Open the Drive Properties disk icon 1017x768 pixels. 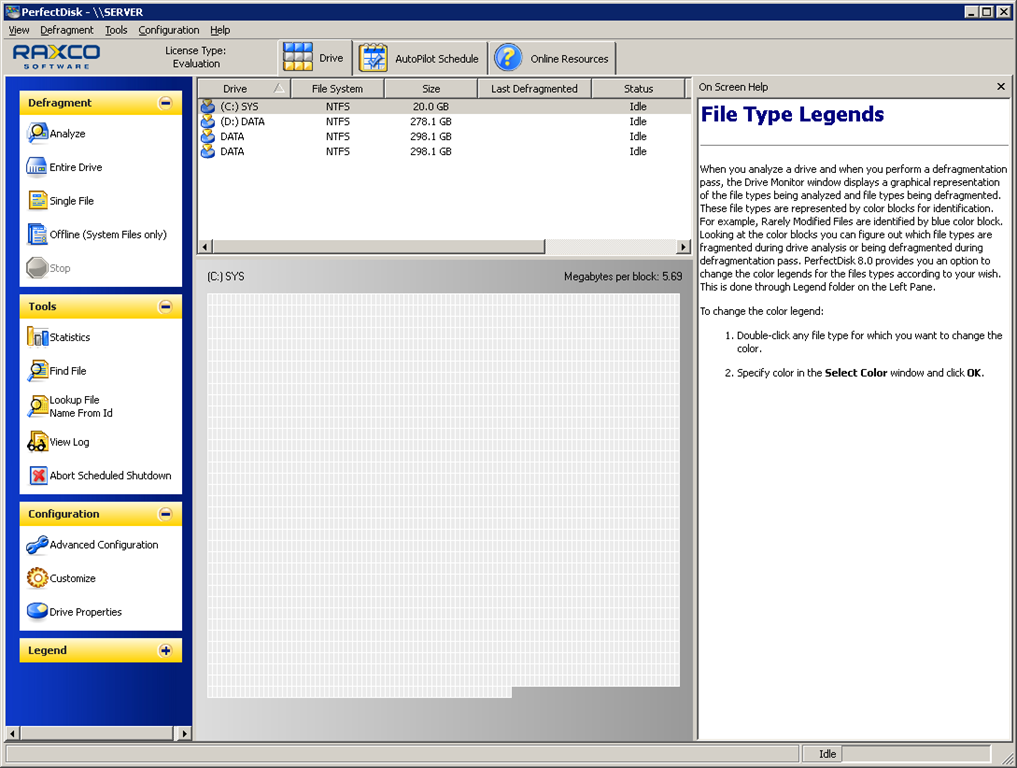click(37, 611)
